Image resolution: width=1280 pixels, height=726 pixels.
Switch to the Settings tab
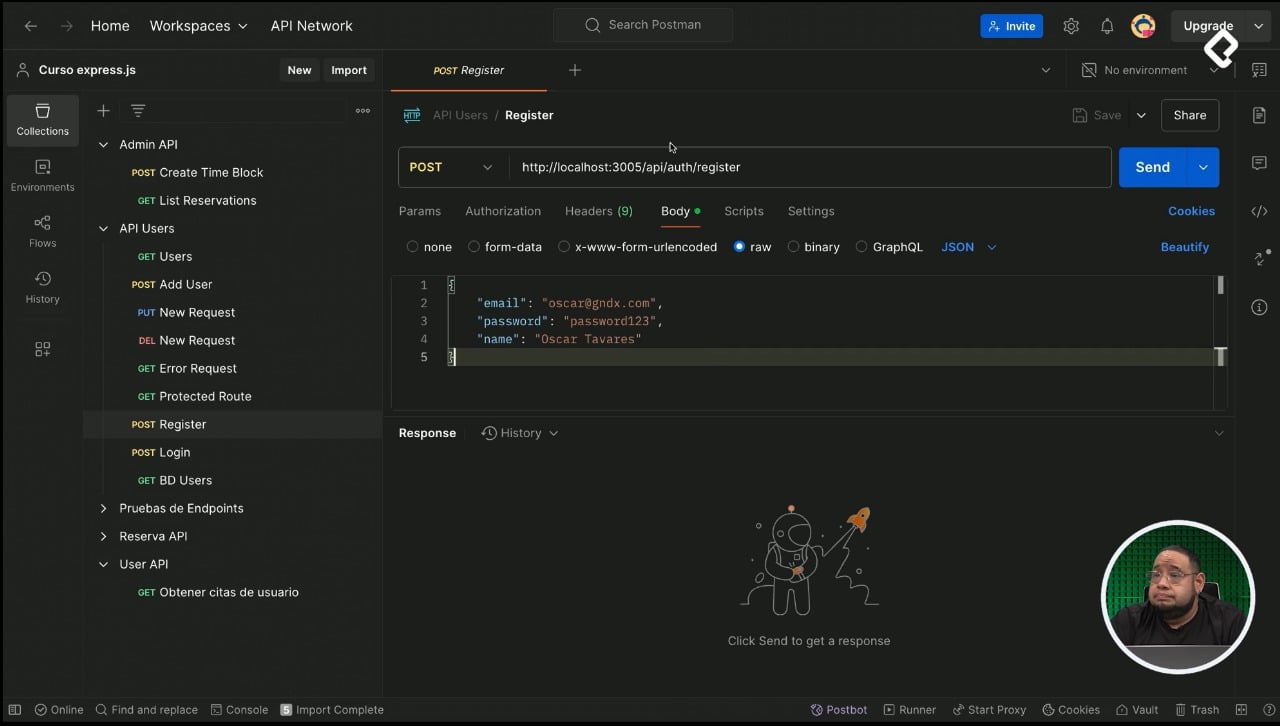[811, 211]
